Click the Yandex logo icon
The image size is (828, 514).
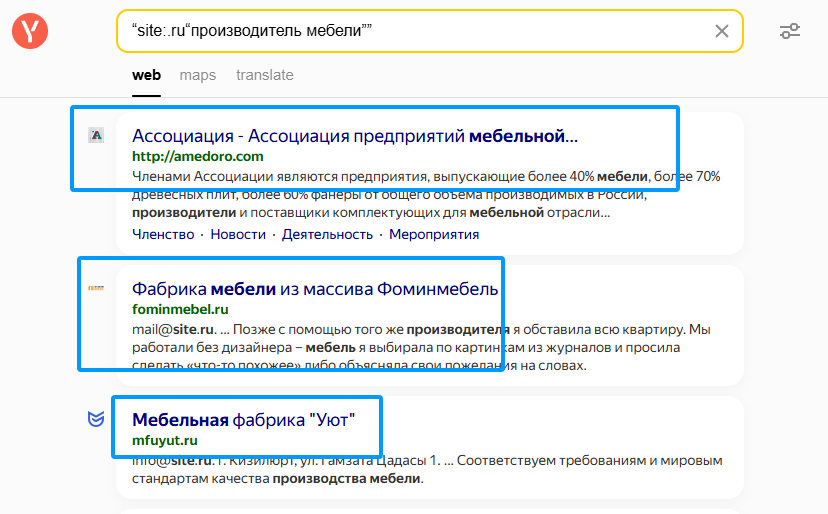(30, 31)
